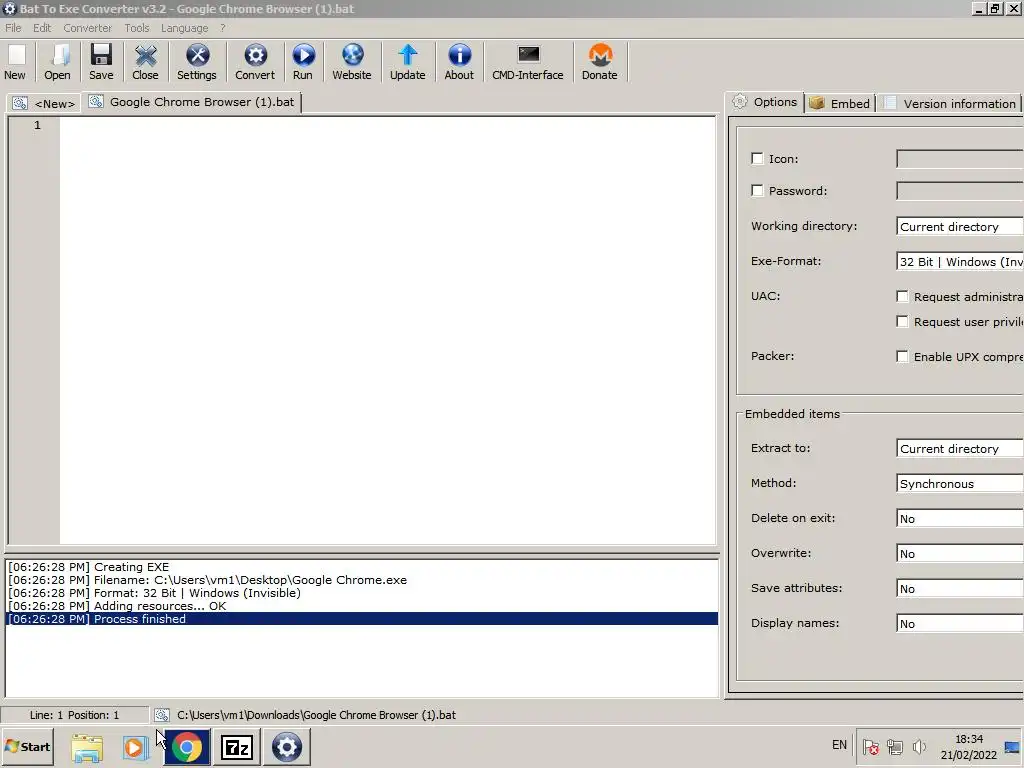The image size is (1024, 768).
Task: Open Windows Media Player taskbar icon
Action: (x=135, y=747)
